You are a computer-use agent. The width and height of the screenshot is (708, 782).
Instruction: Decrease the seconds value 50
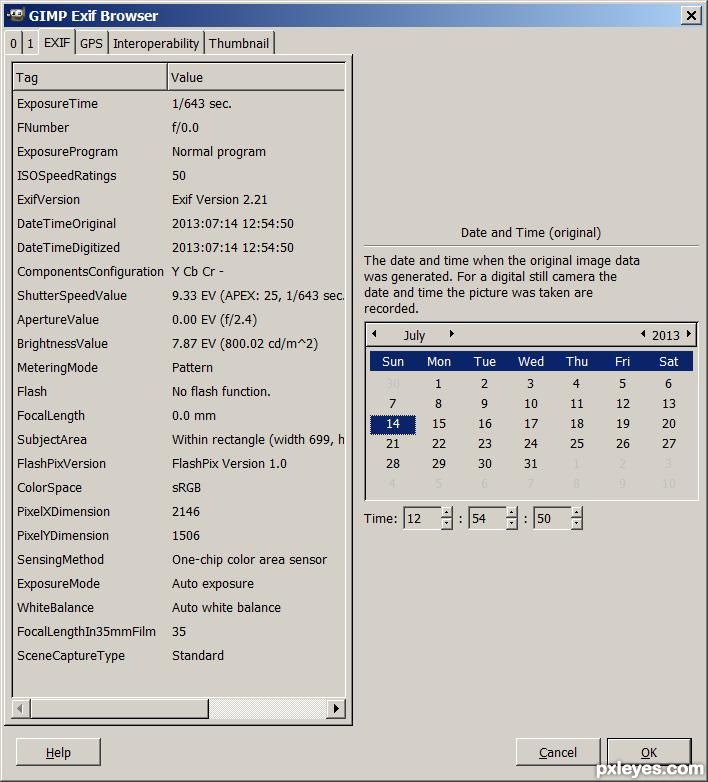click(576, 523)
